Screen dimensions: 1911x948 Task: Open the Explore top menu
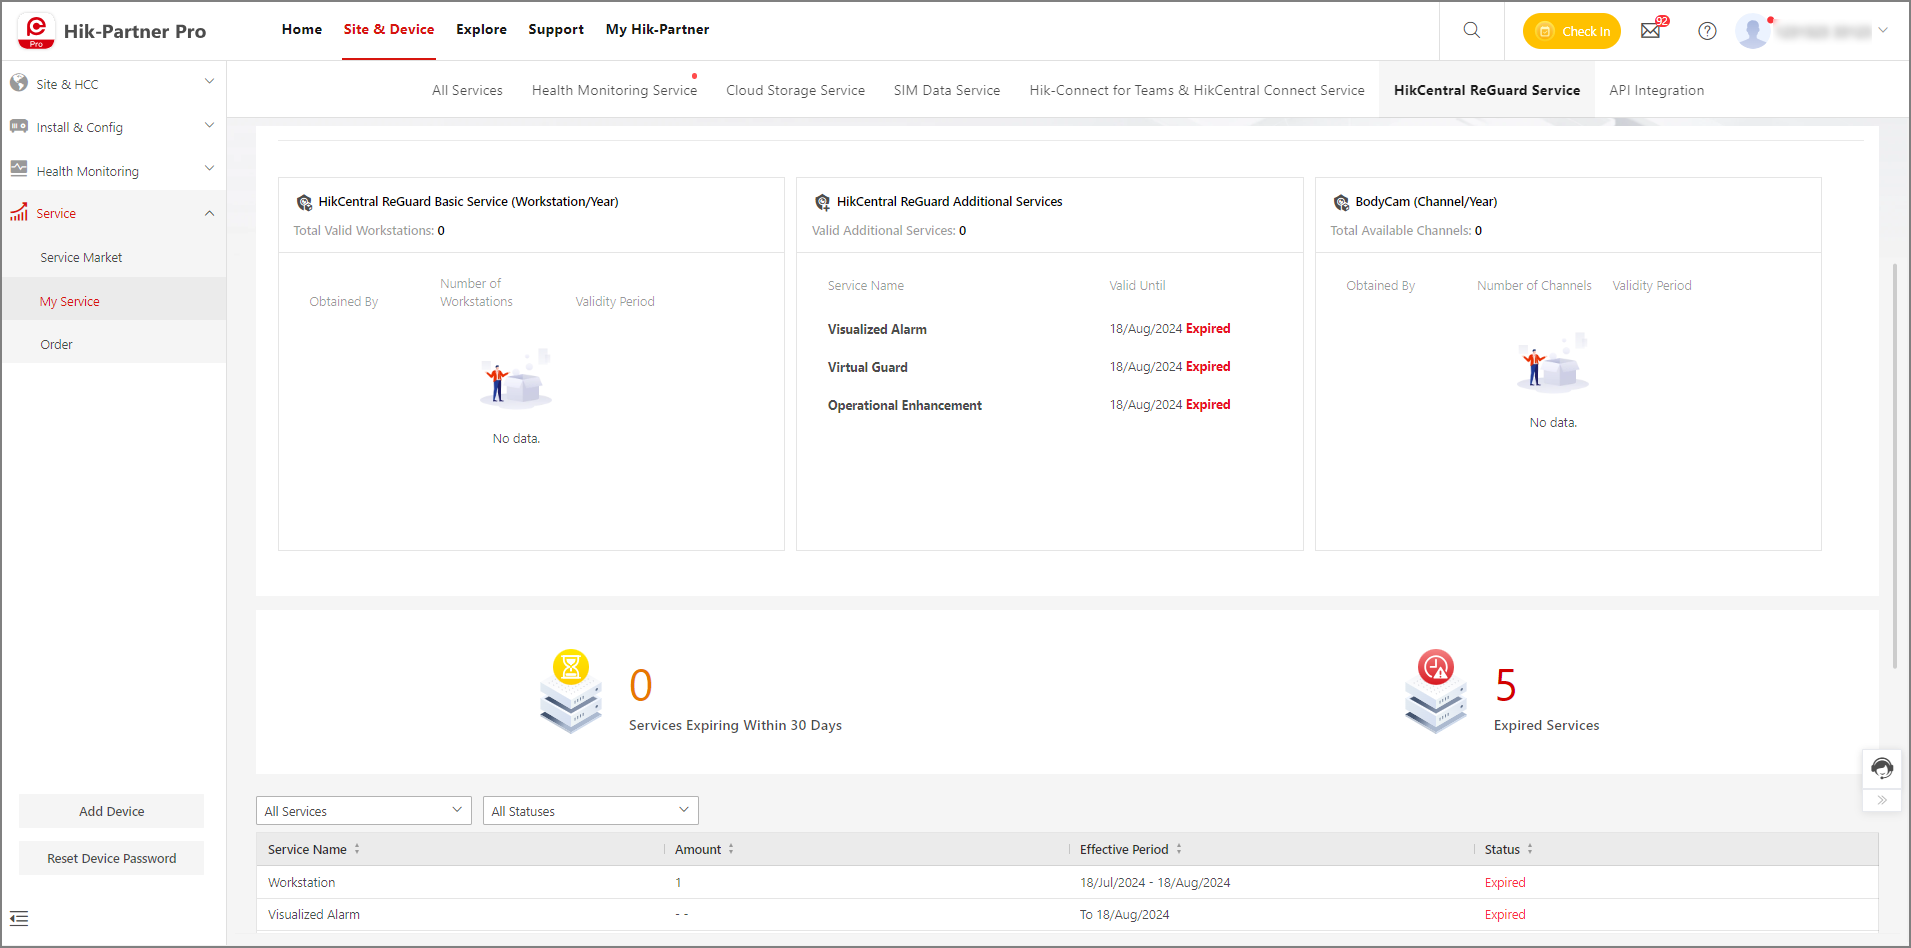coord(481,29)
